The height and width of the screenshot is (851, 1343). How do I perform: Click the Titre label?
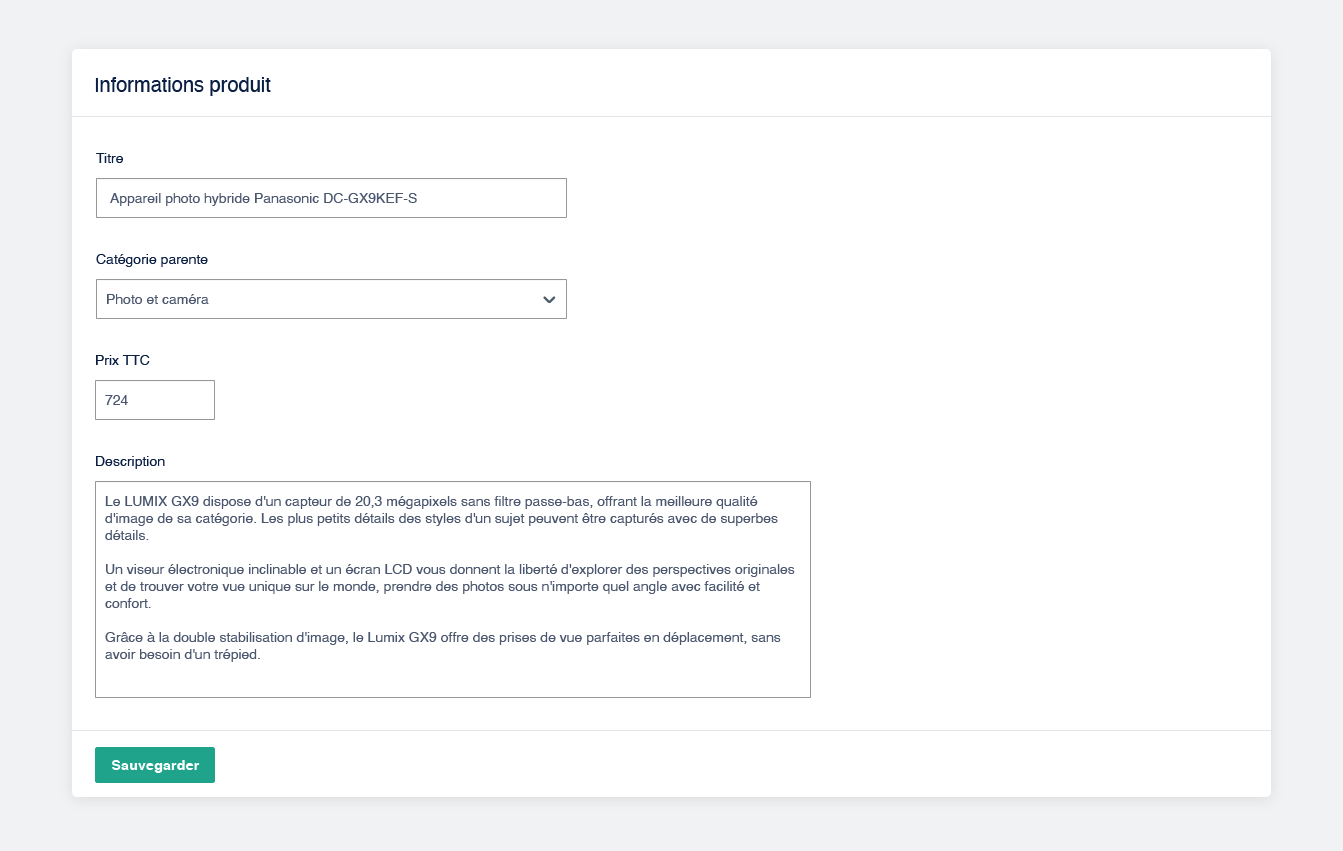point(110,158)
